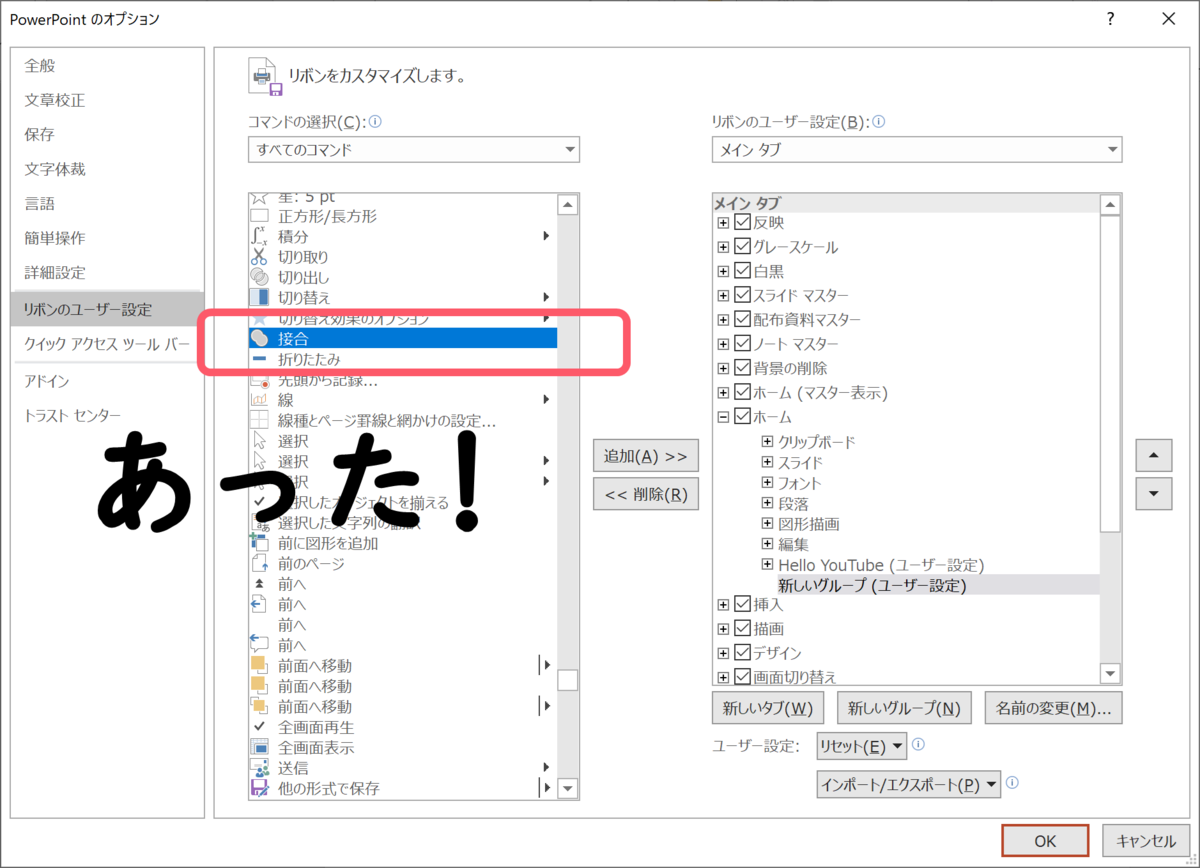The image size is (1200, 868).
Task: Toggle the 挿入 tab checkbox
Action: point(741,604)
